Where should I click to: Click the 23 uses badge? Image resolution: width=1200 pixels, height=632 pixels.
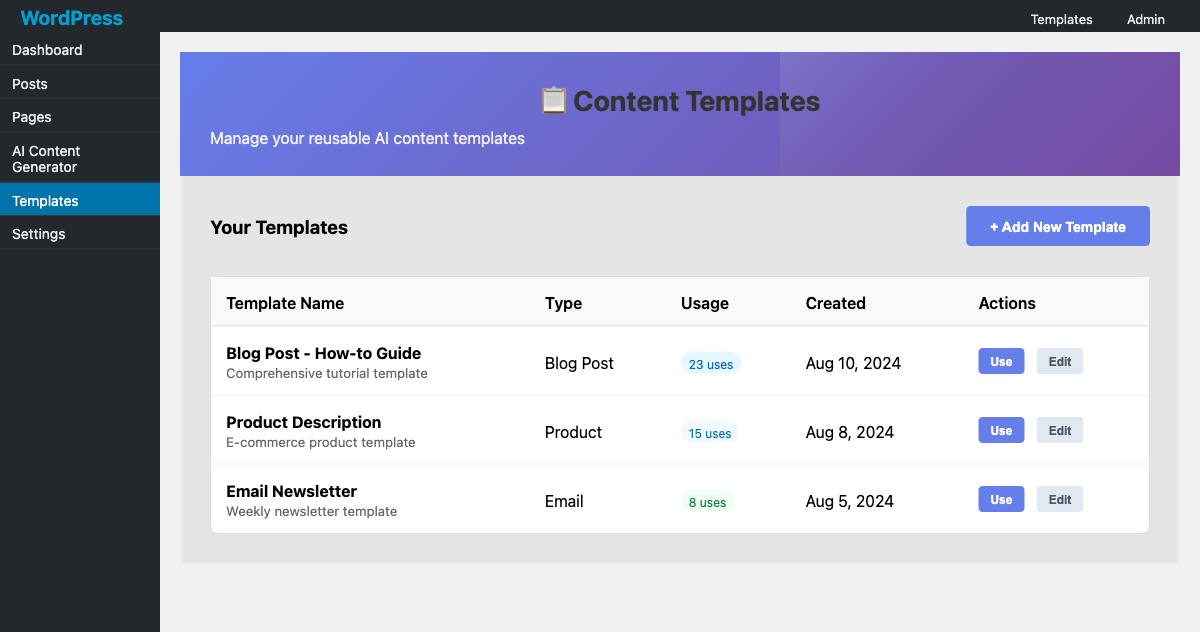tap(710, 364)
